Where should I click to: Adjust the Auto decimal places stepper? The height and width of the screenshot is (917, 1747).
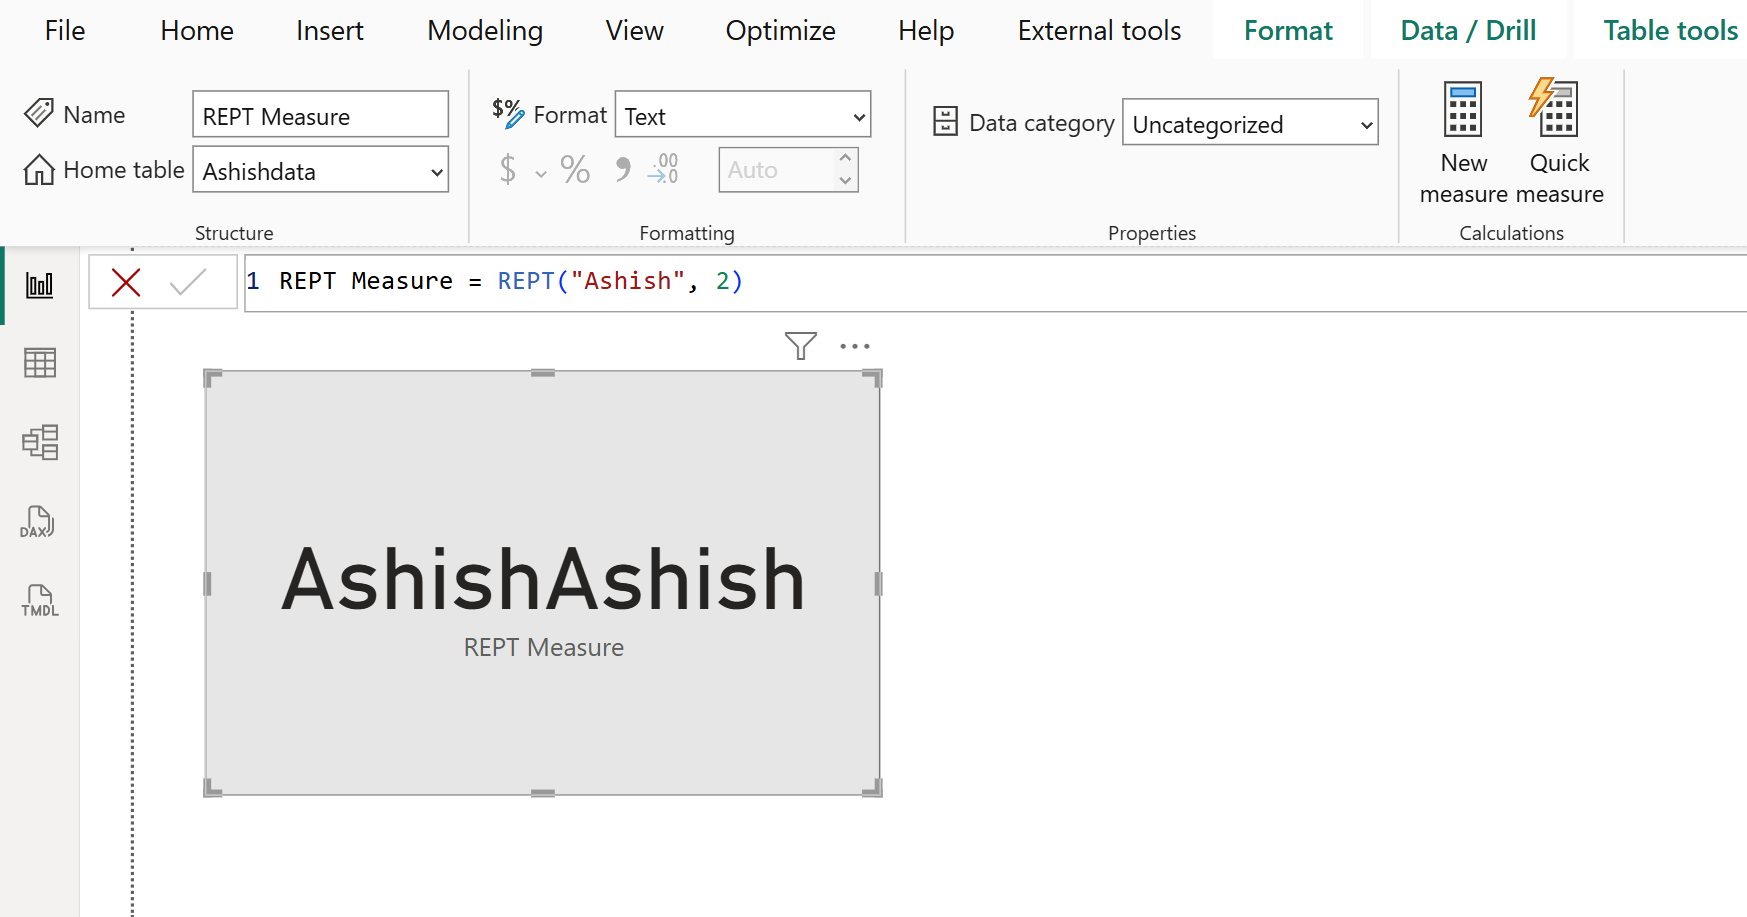click(846, 169)
